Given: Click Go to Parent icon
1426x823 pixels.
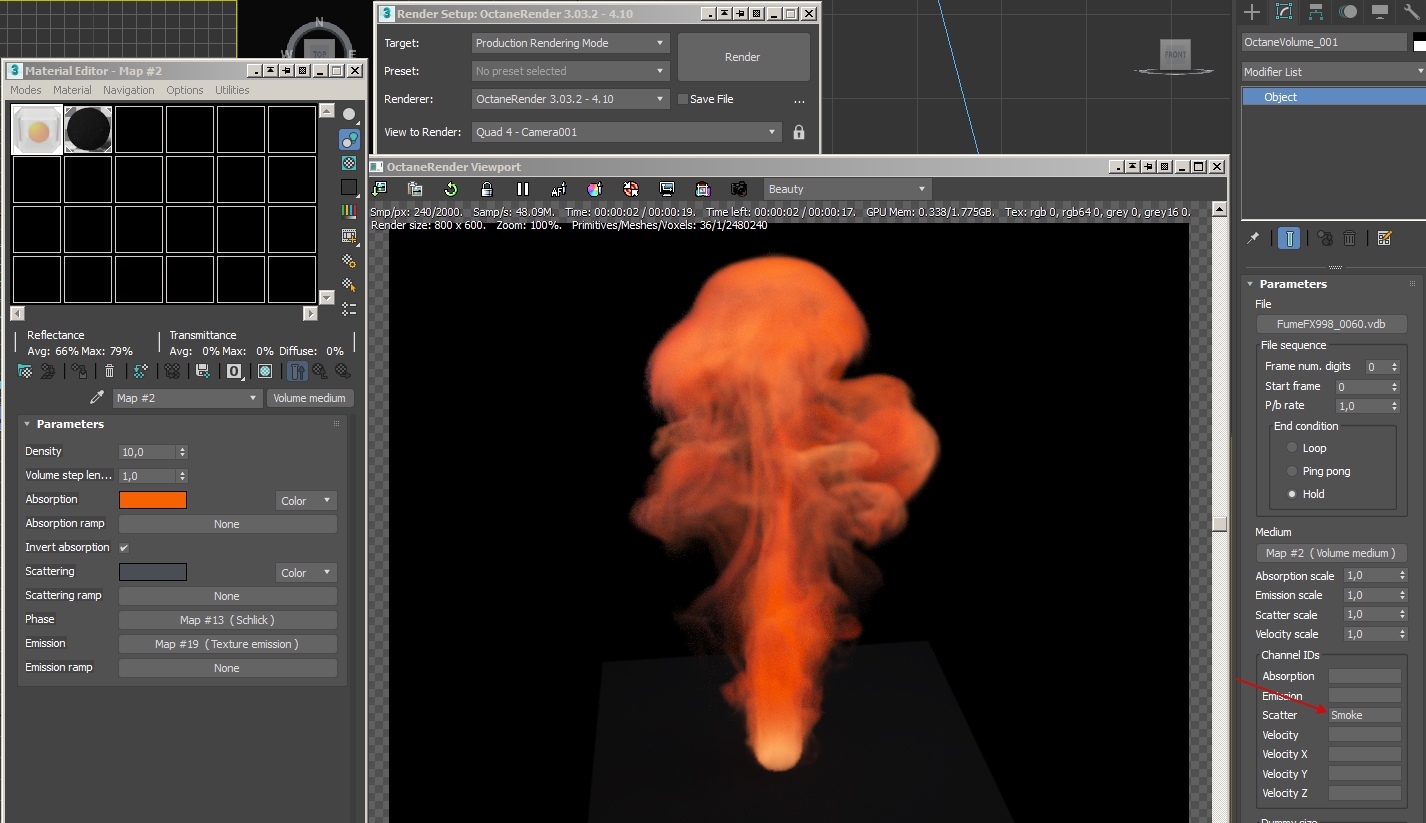Looking at the screenshot, I should click(320, 371).
